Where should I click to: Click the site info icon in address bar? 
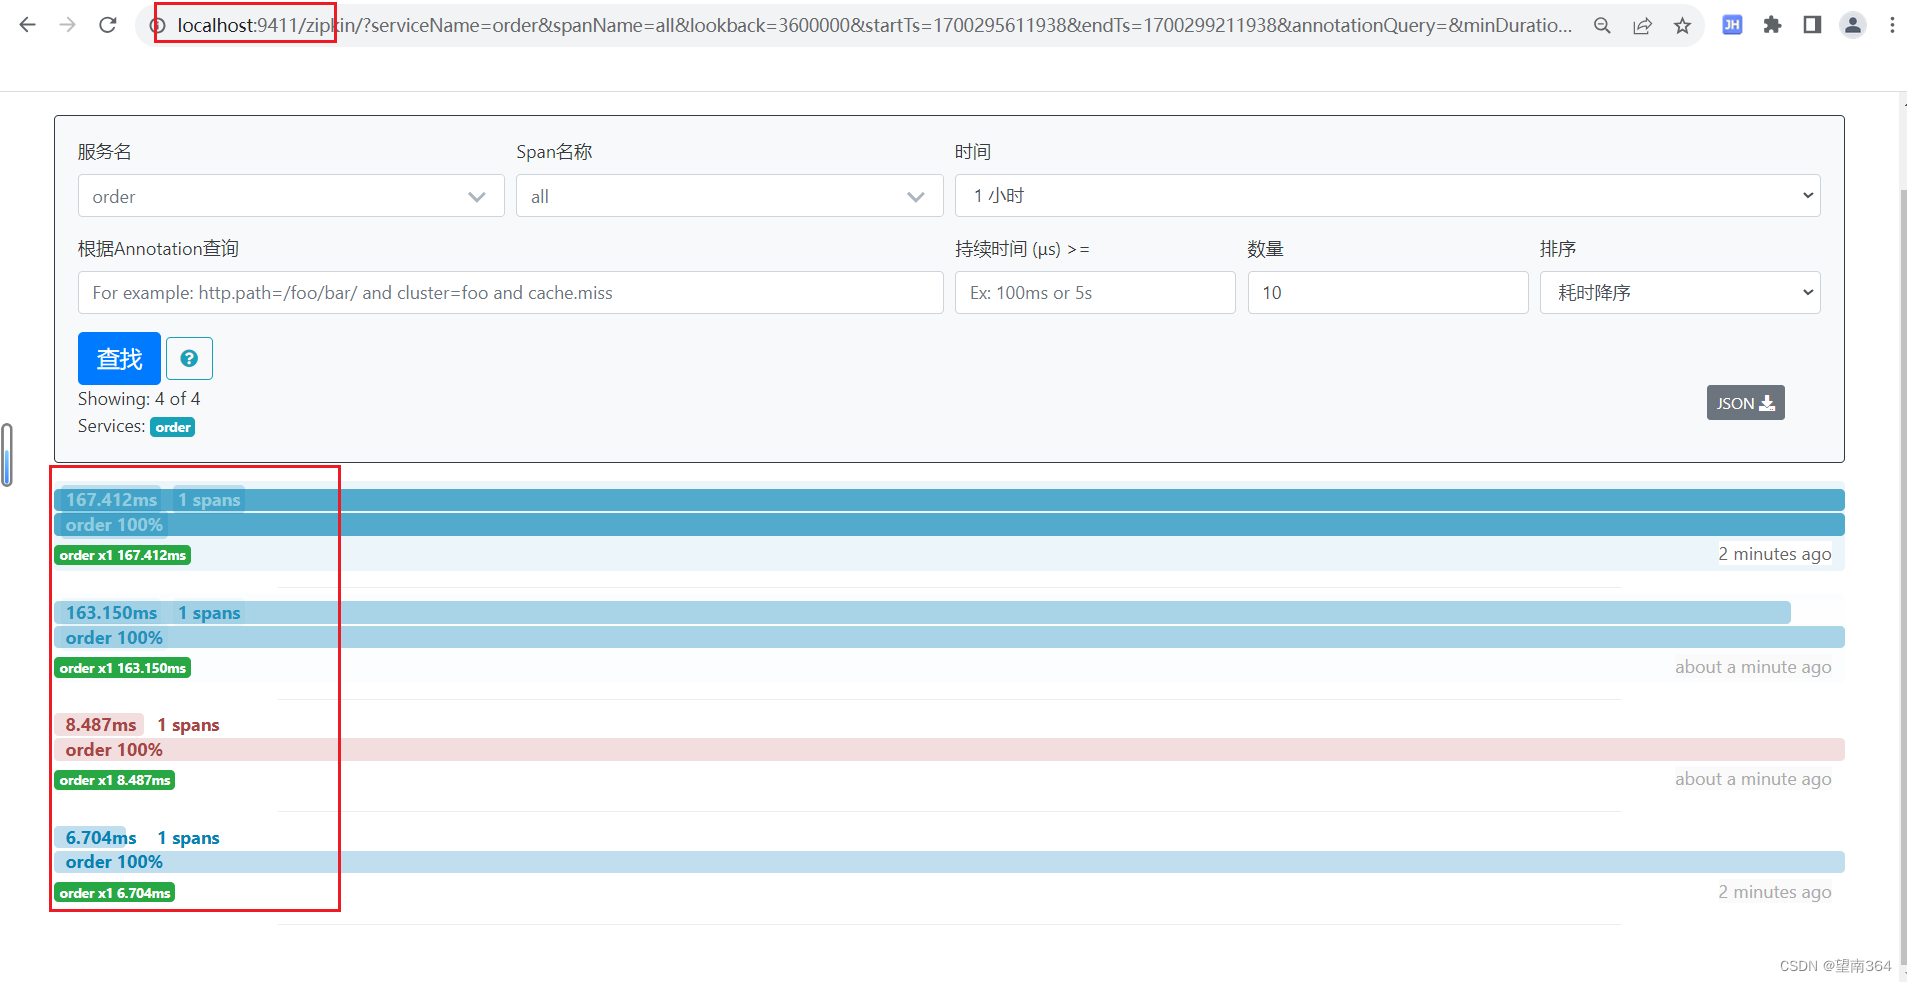click(x=157, y=25)
